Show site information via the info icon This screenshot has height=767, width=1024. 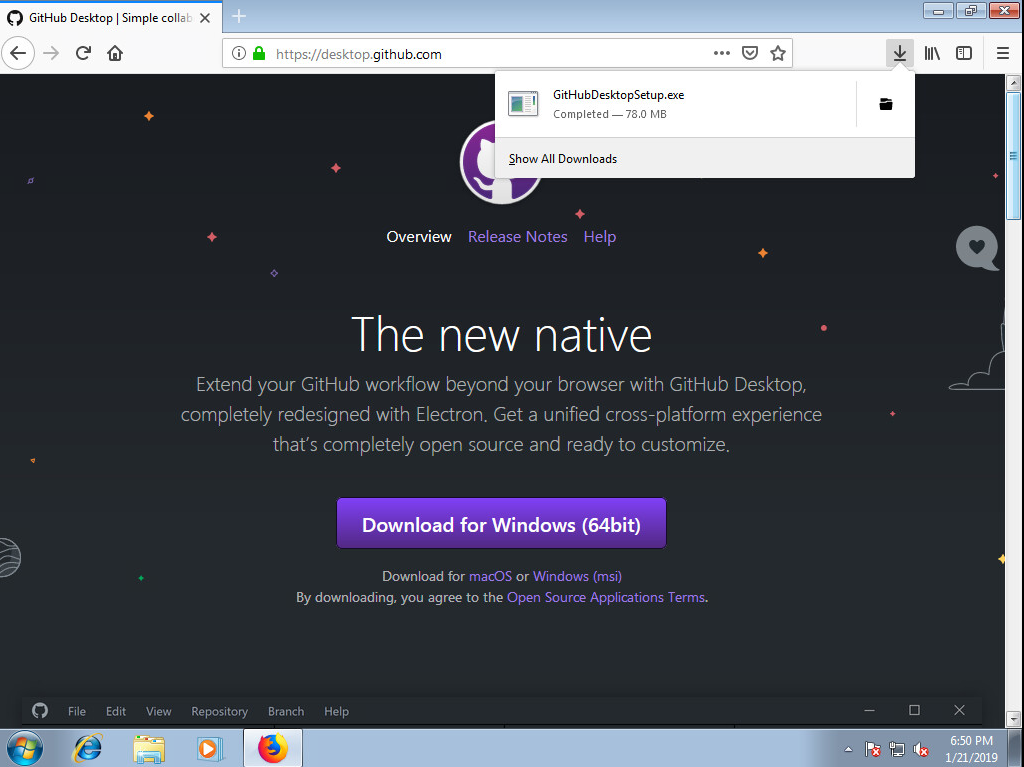239,54
